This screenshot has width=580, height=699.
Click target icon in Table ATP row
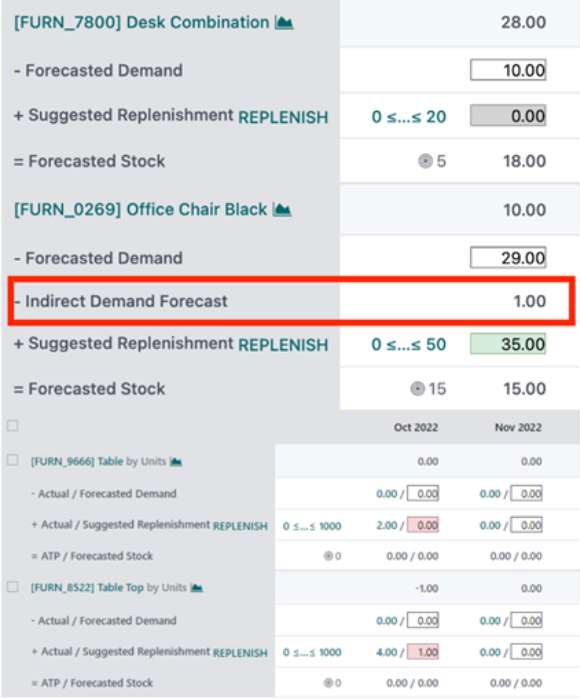pyautogui.click(x=329, y=556)
